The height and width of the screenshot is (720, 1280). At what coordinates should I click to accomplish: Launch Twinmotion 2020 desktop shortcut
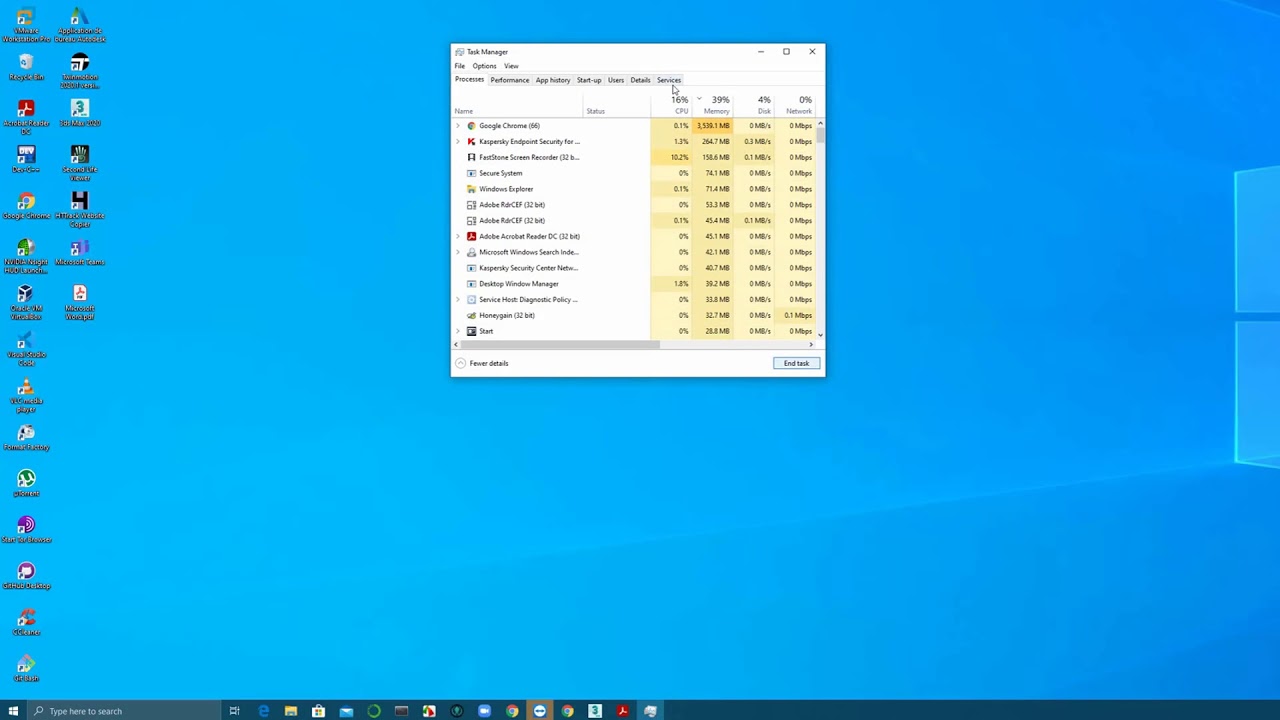pos(80,70)
